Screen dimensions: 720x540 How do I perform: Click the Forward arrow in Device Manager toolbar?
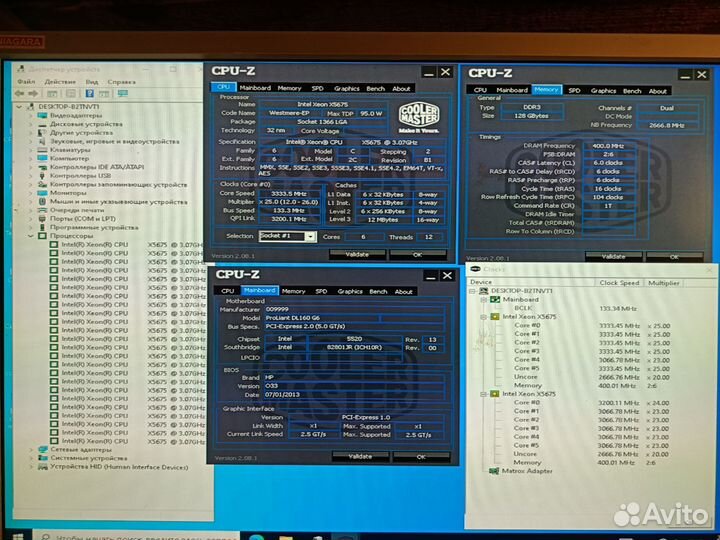[x=33, y=94]
